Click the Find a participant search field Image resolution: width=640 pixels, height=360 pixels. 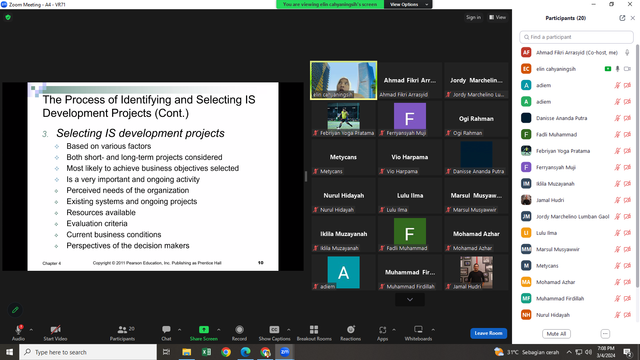[576, 37]
